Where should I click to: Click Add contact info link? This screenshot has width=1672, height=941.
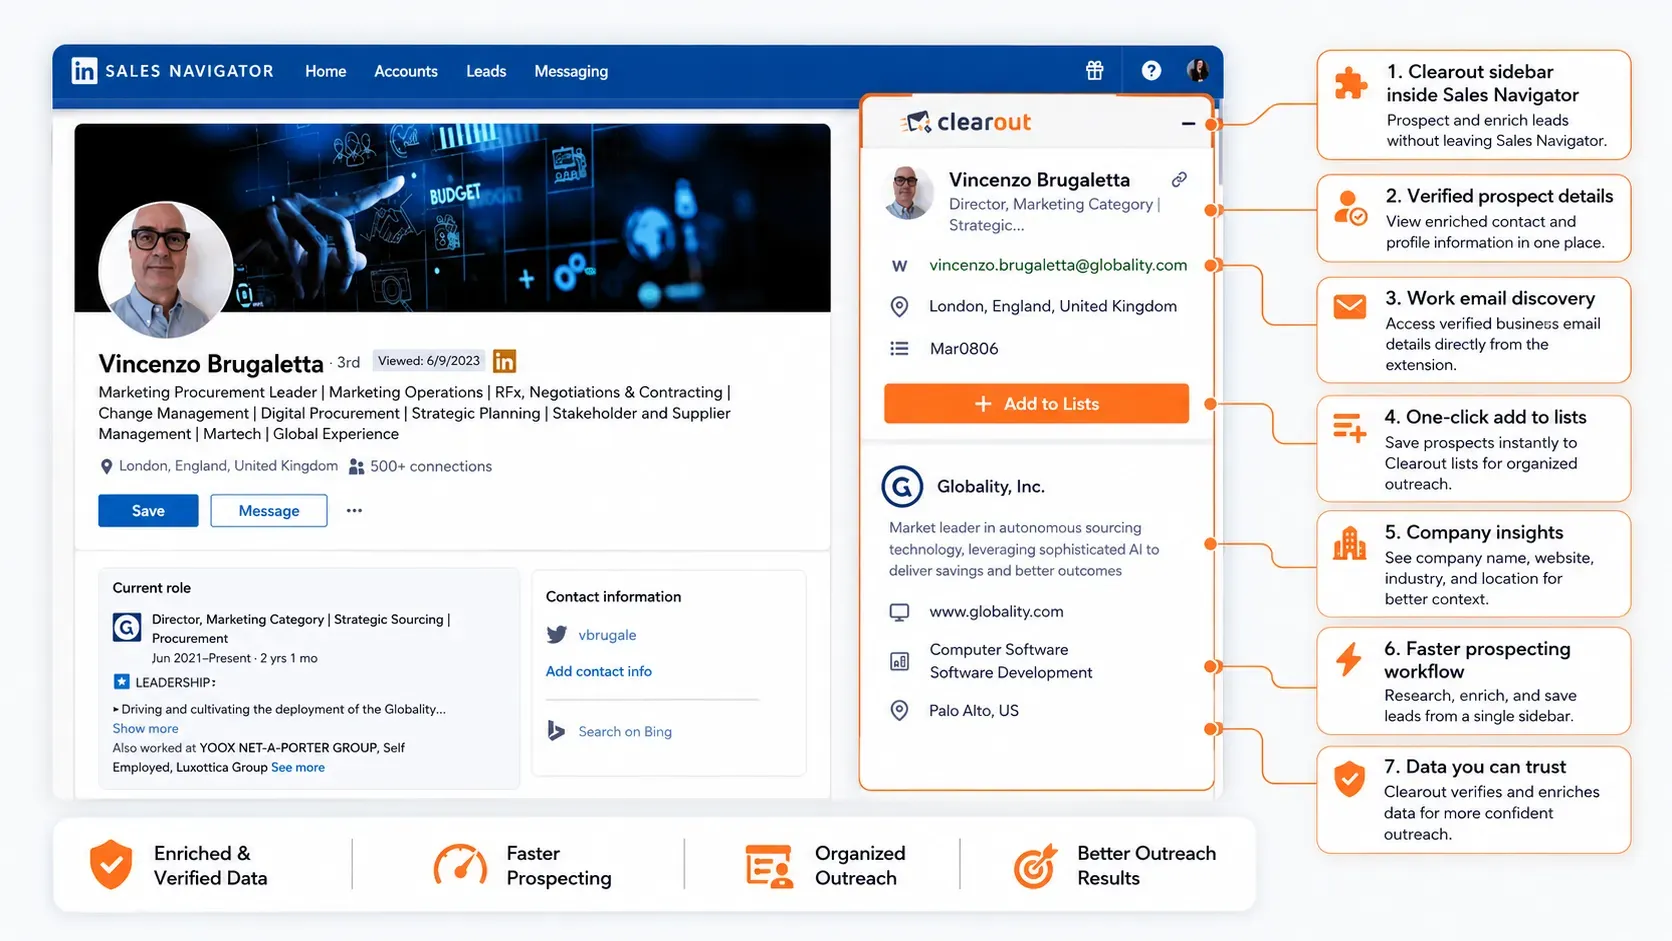[598, 672]
